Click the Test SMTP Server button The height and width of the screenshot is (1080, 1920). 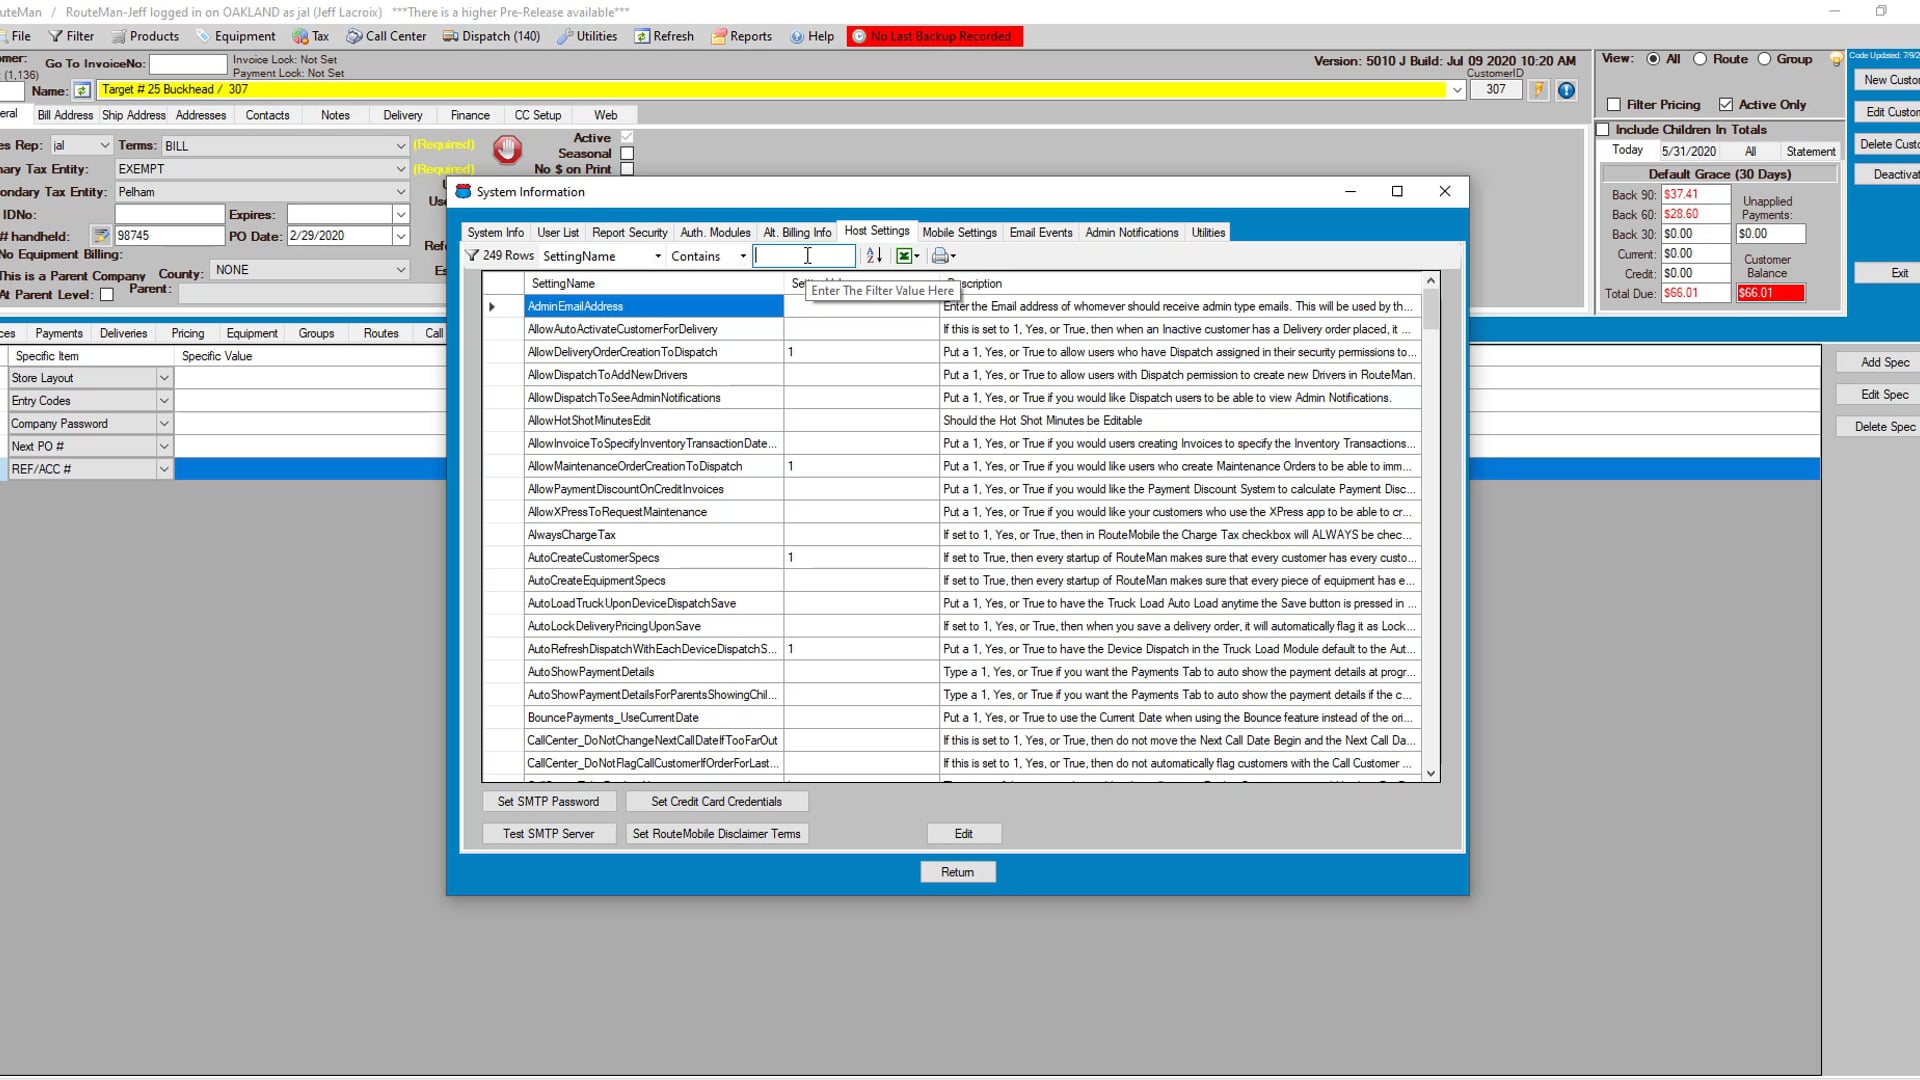pos(548,833)
